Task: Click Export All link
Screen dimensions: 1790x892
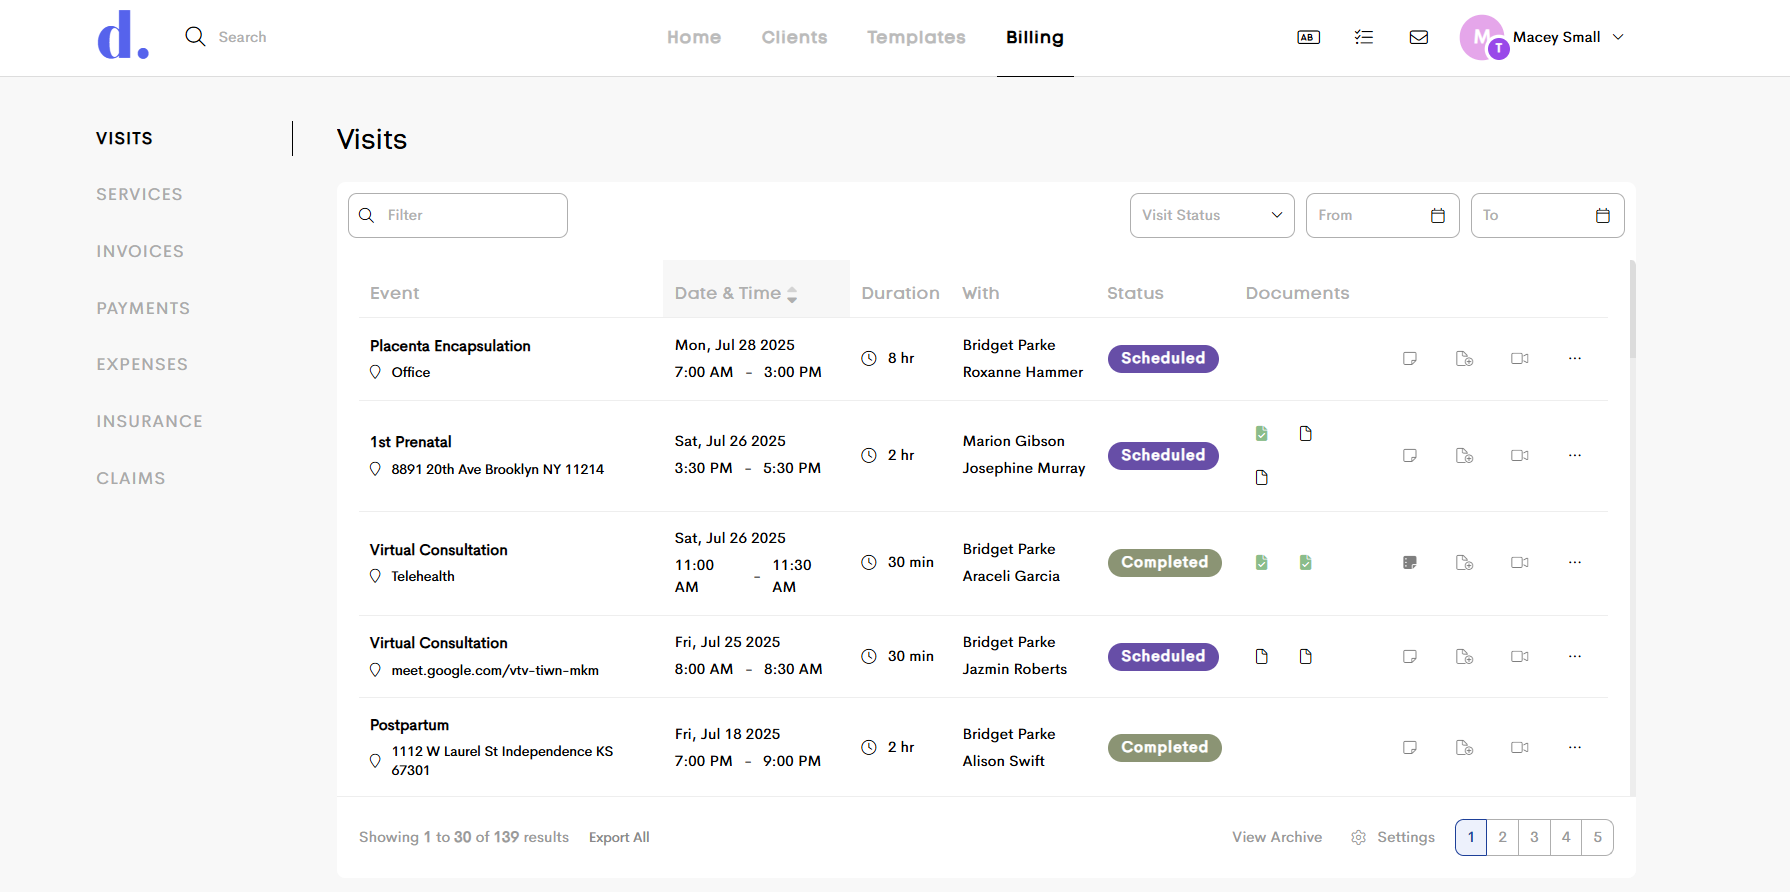Action: [619, 837]
